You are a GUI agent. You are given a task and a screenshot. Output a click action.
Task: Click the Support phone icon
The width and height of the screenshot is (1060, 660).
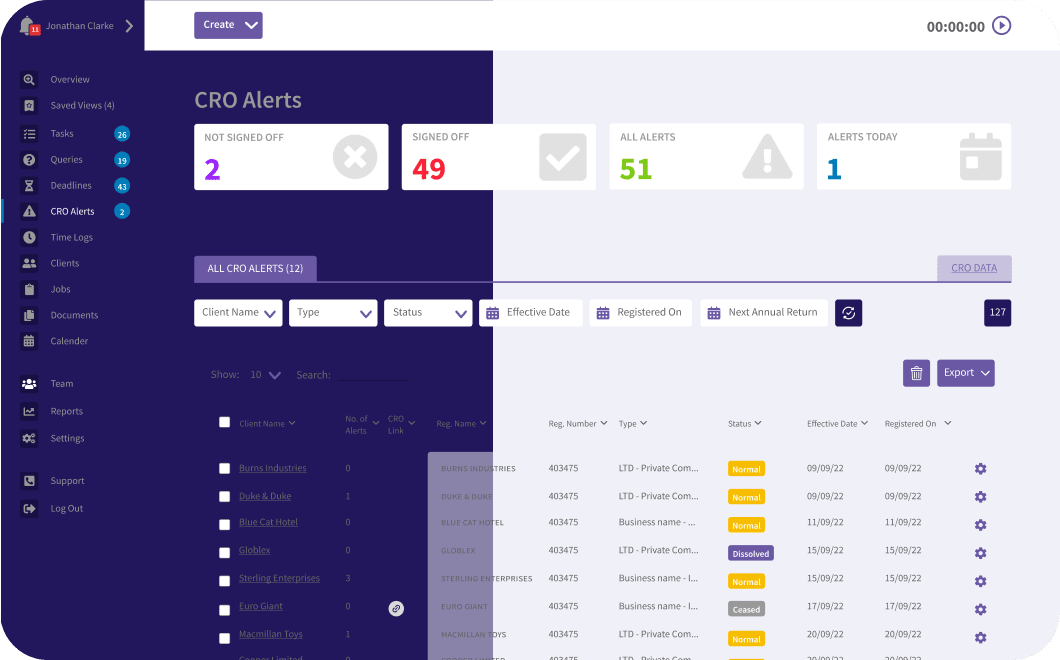(x=29, y=481)
